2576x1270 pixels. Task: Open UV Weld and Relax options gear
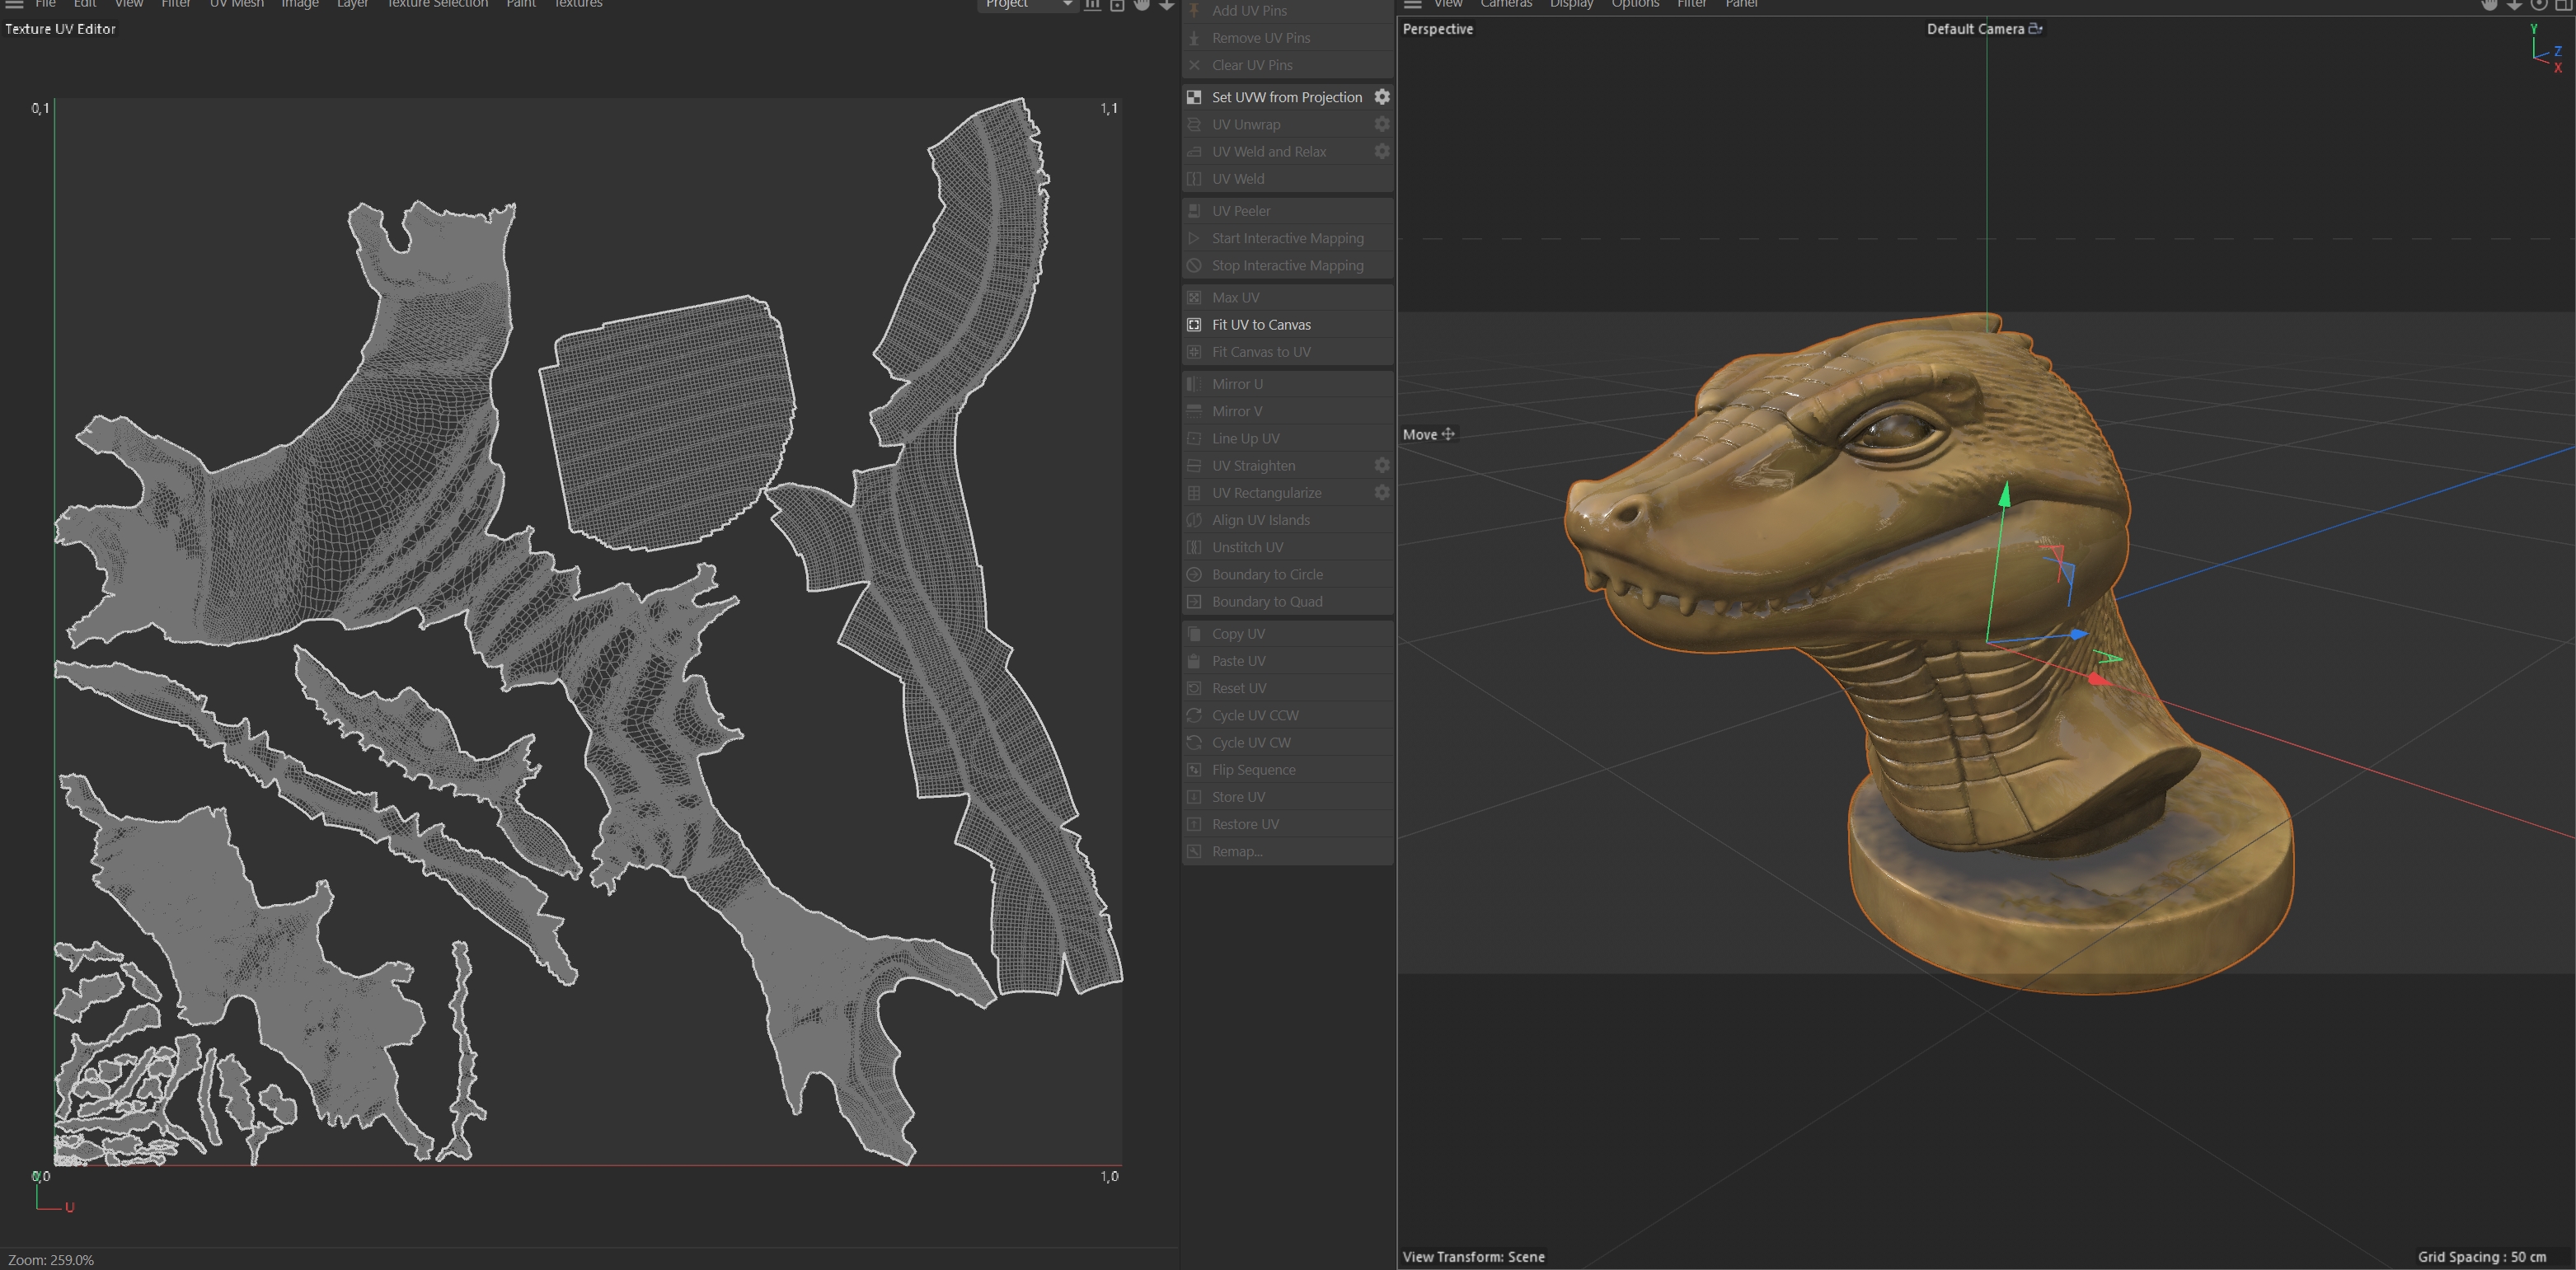pyautogui.click(x=1381, y=151)
